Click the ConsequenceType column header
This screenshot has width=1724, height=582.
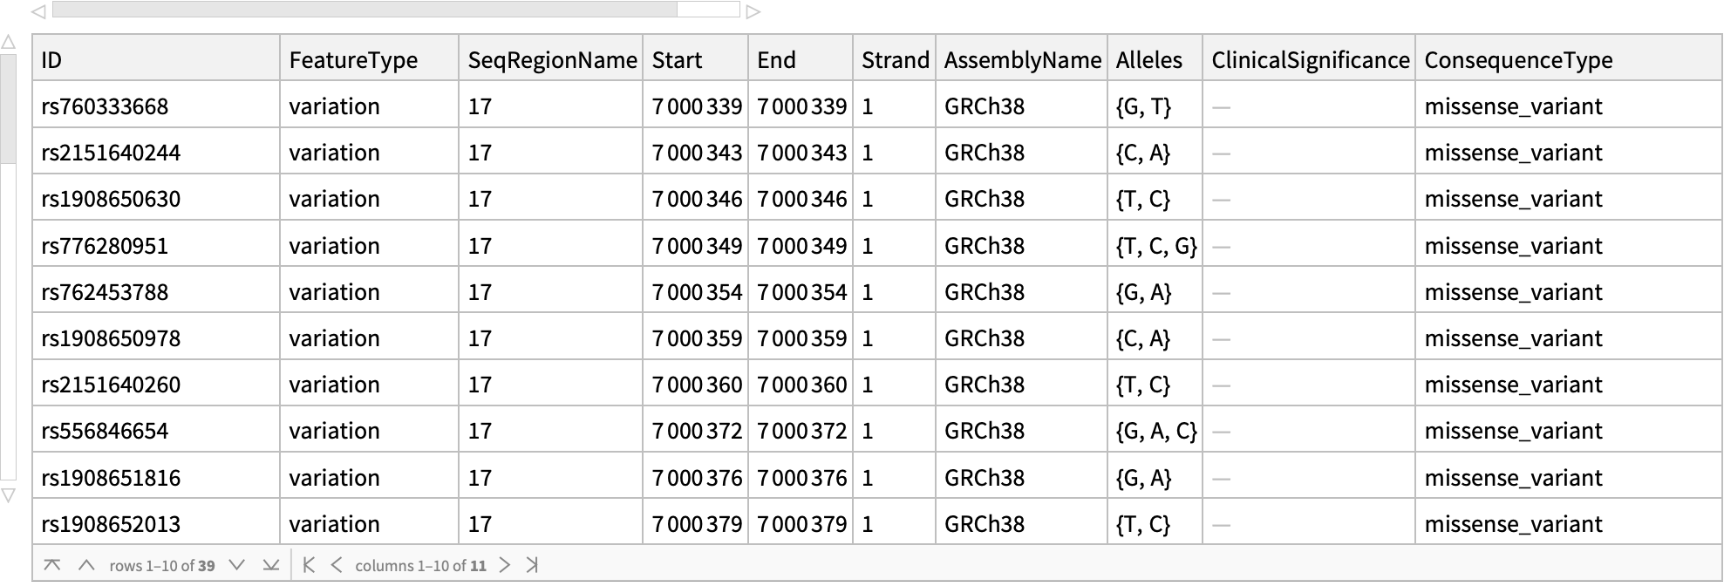click(x=1518, y=60)
